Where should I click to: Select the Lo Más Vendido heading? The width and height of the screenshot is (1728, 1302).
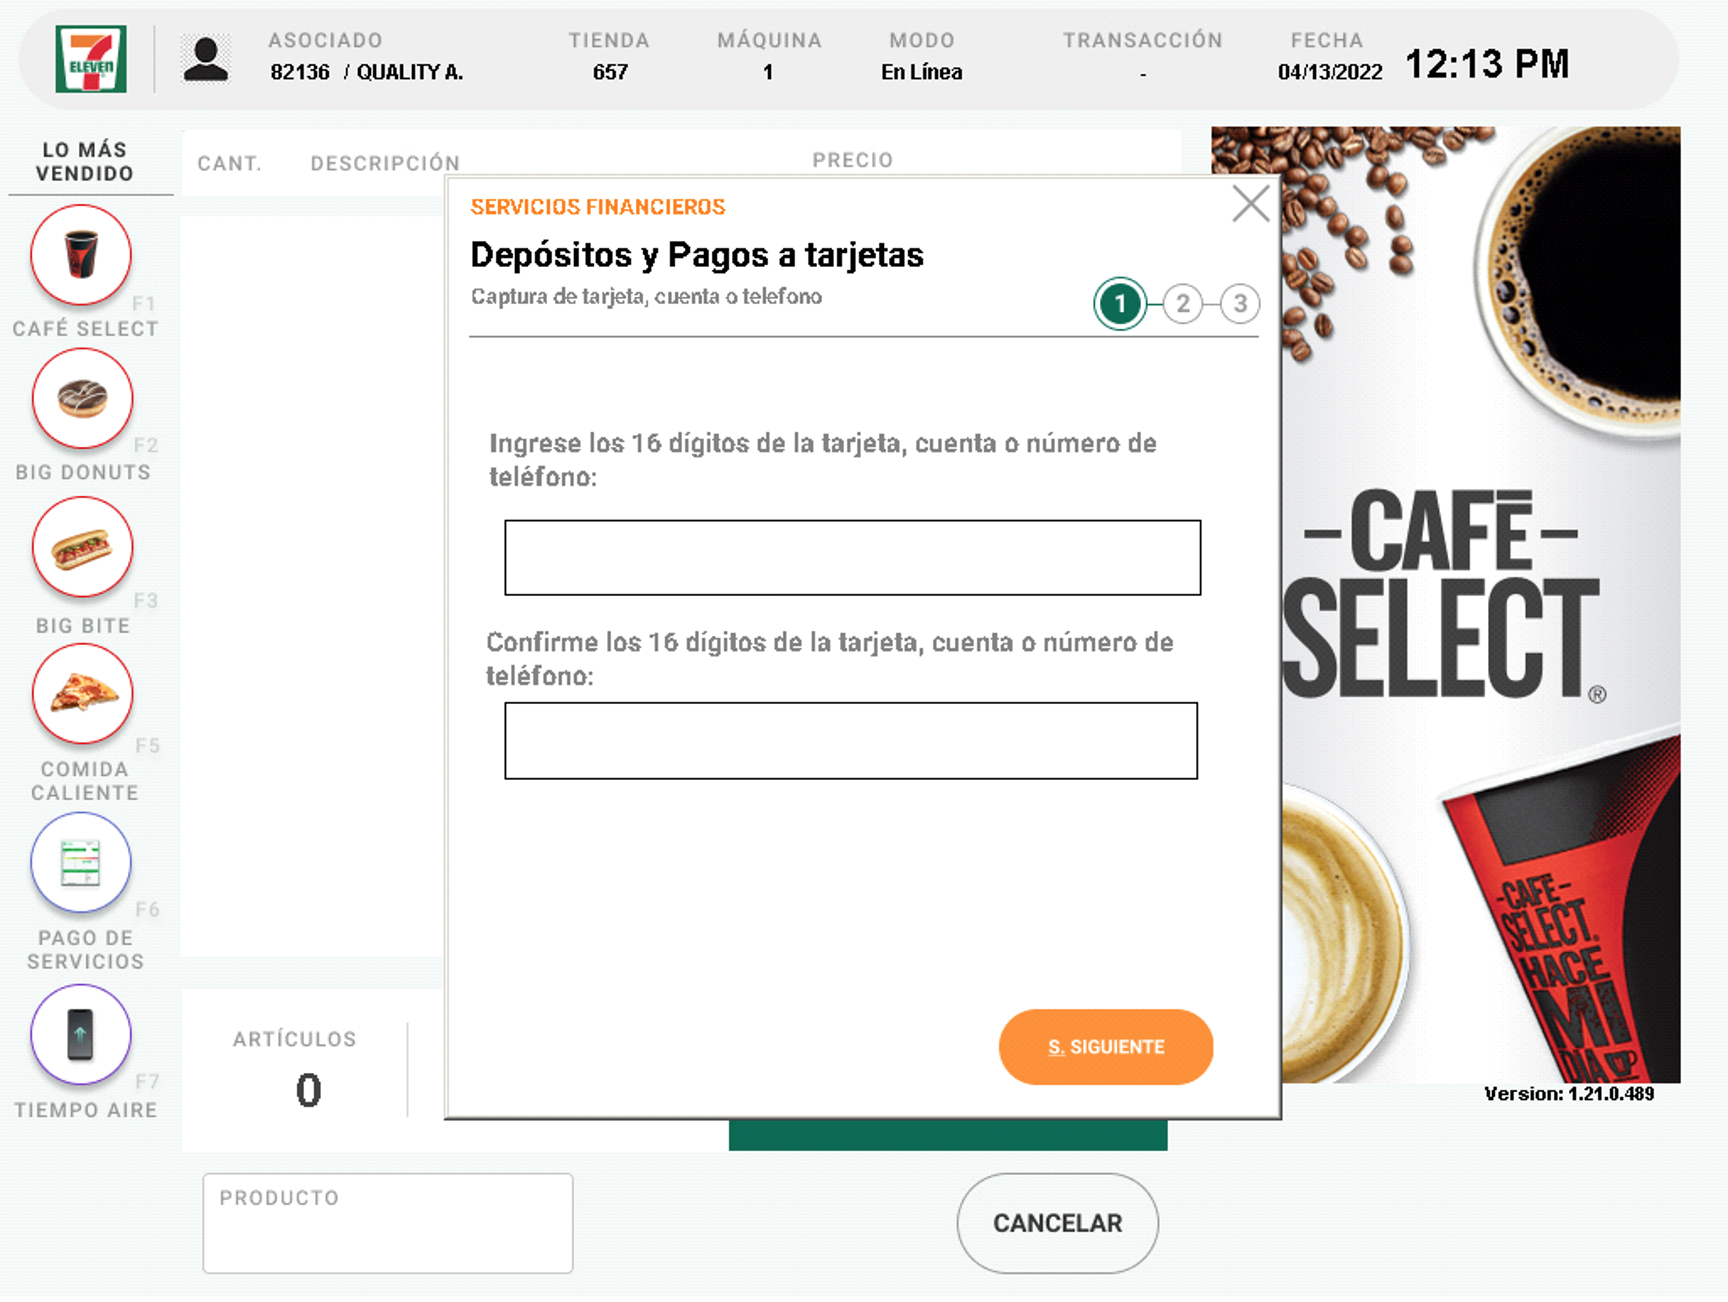coord(85,162)
